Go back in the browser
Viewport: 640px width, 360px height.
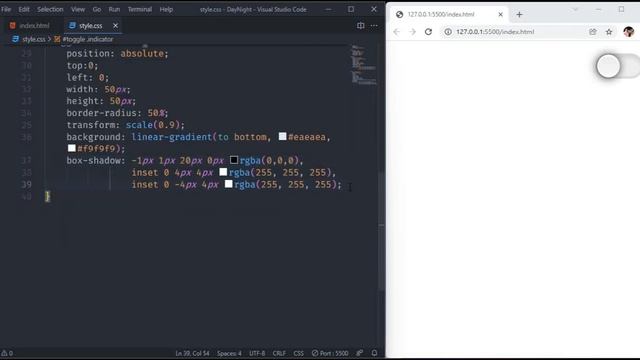397,32
